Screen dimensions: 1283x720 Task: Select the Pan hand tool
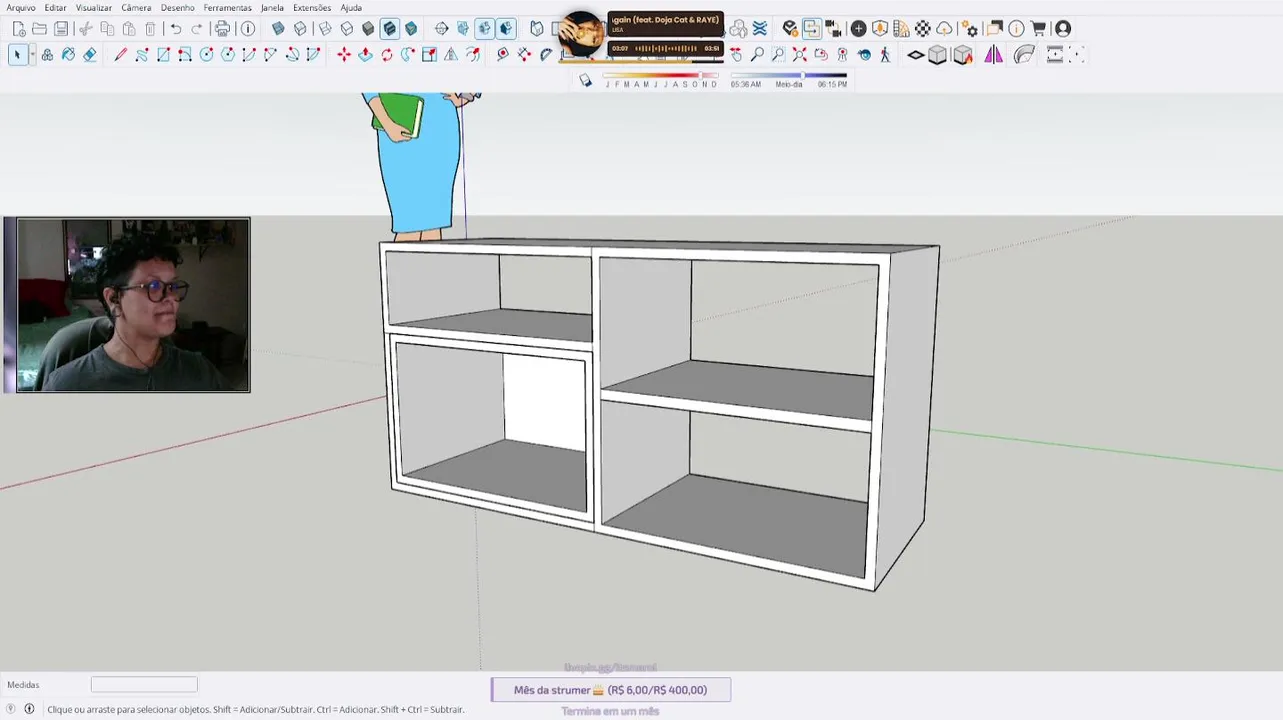736,55
